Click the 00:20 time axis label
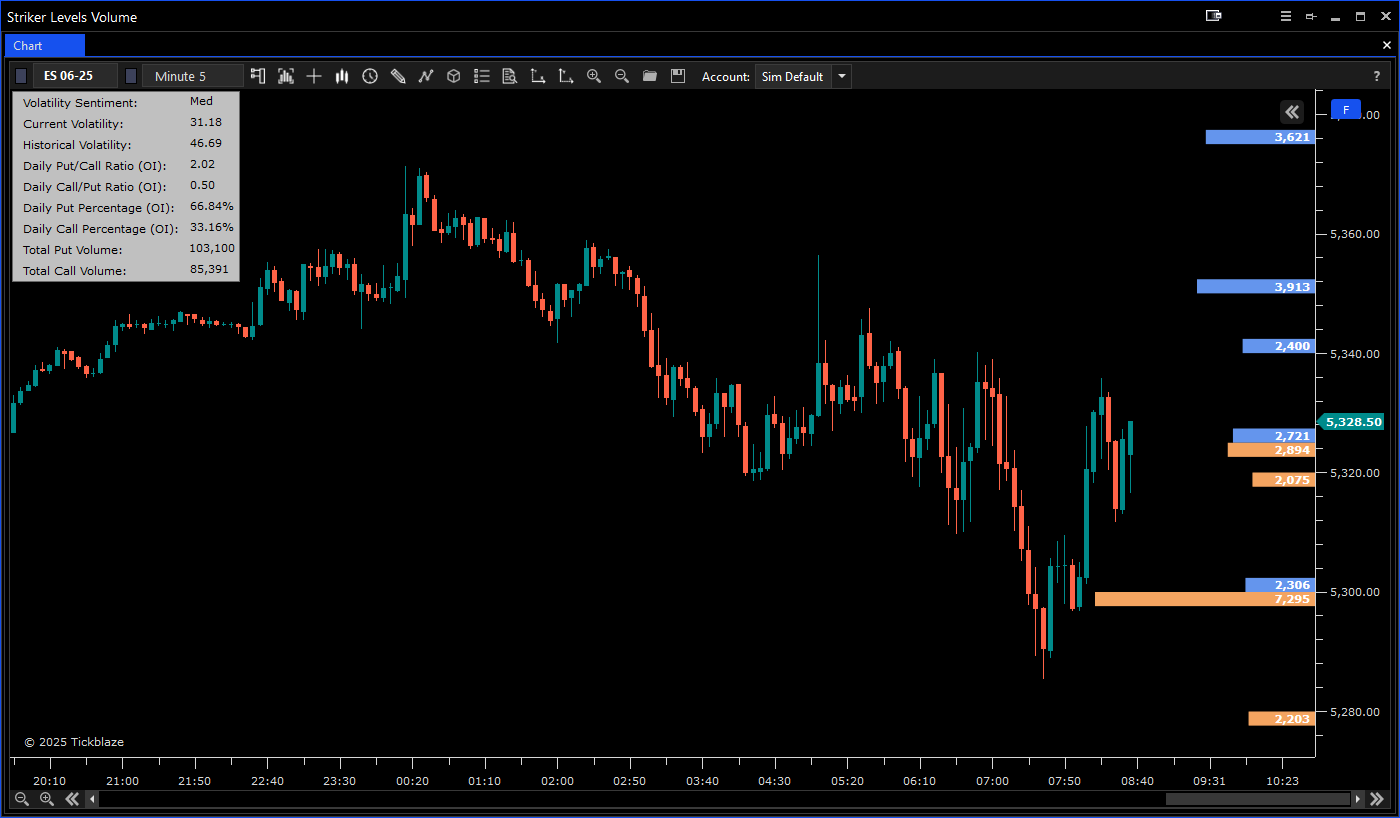Viewport: 1400px width, 818px height. (412, 781)
